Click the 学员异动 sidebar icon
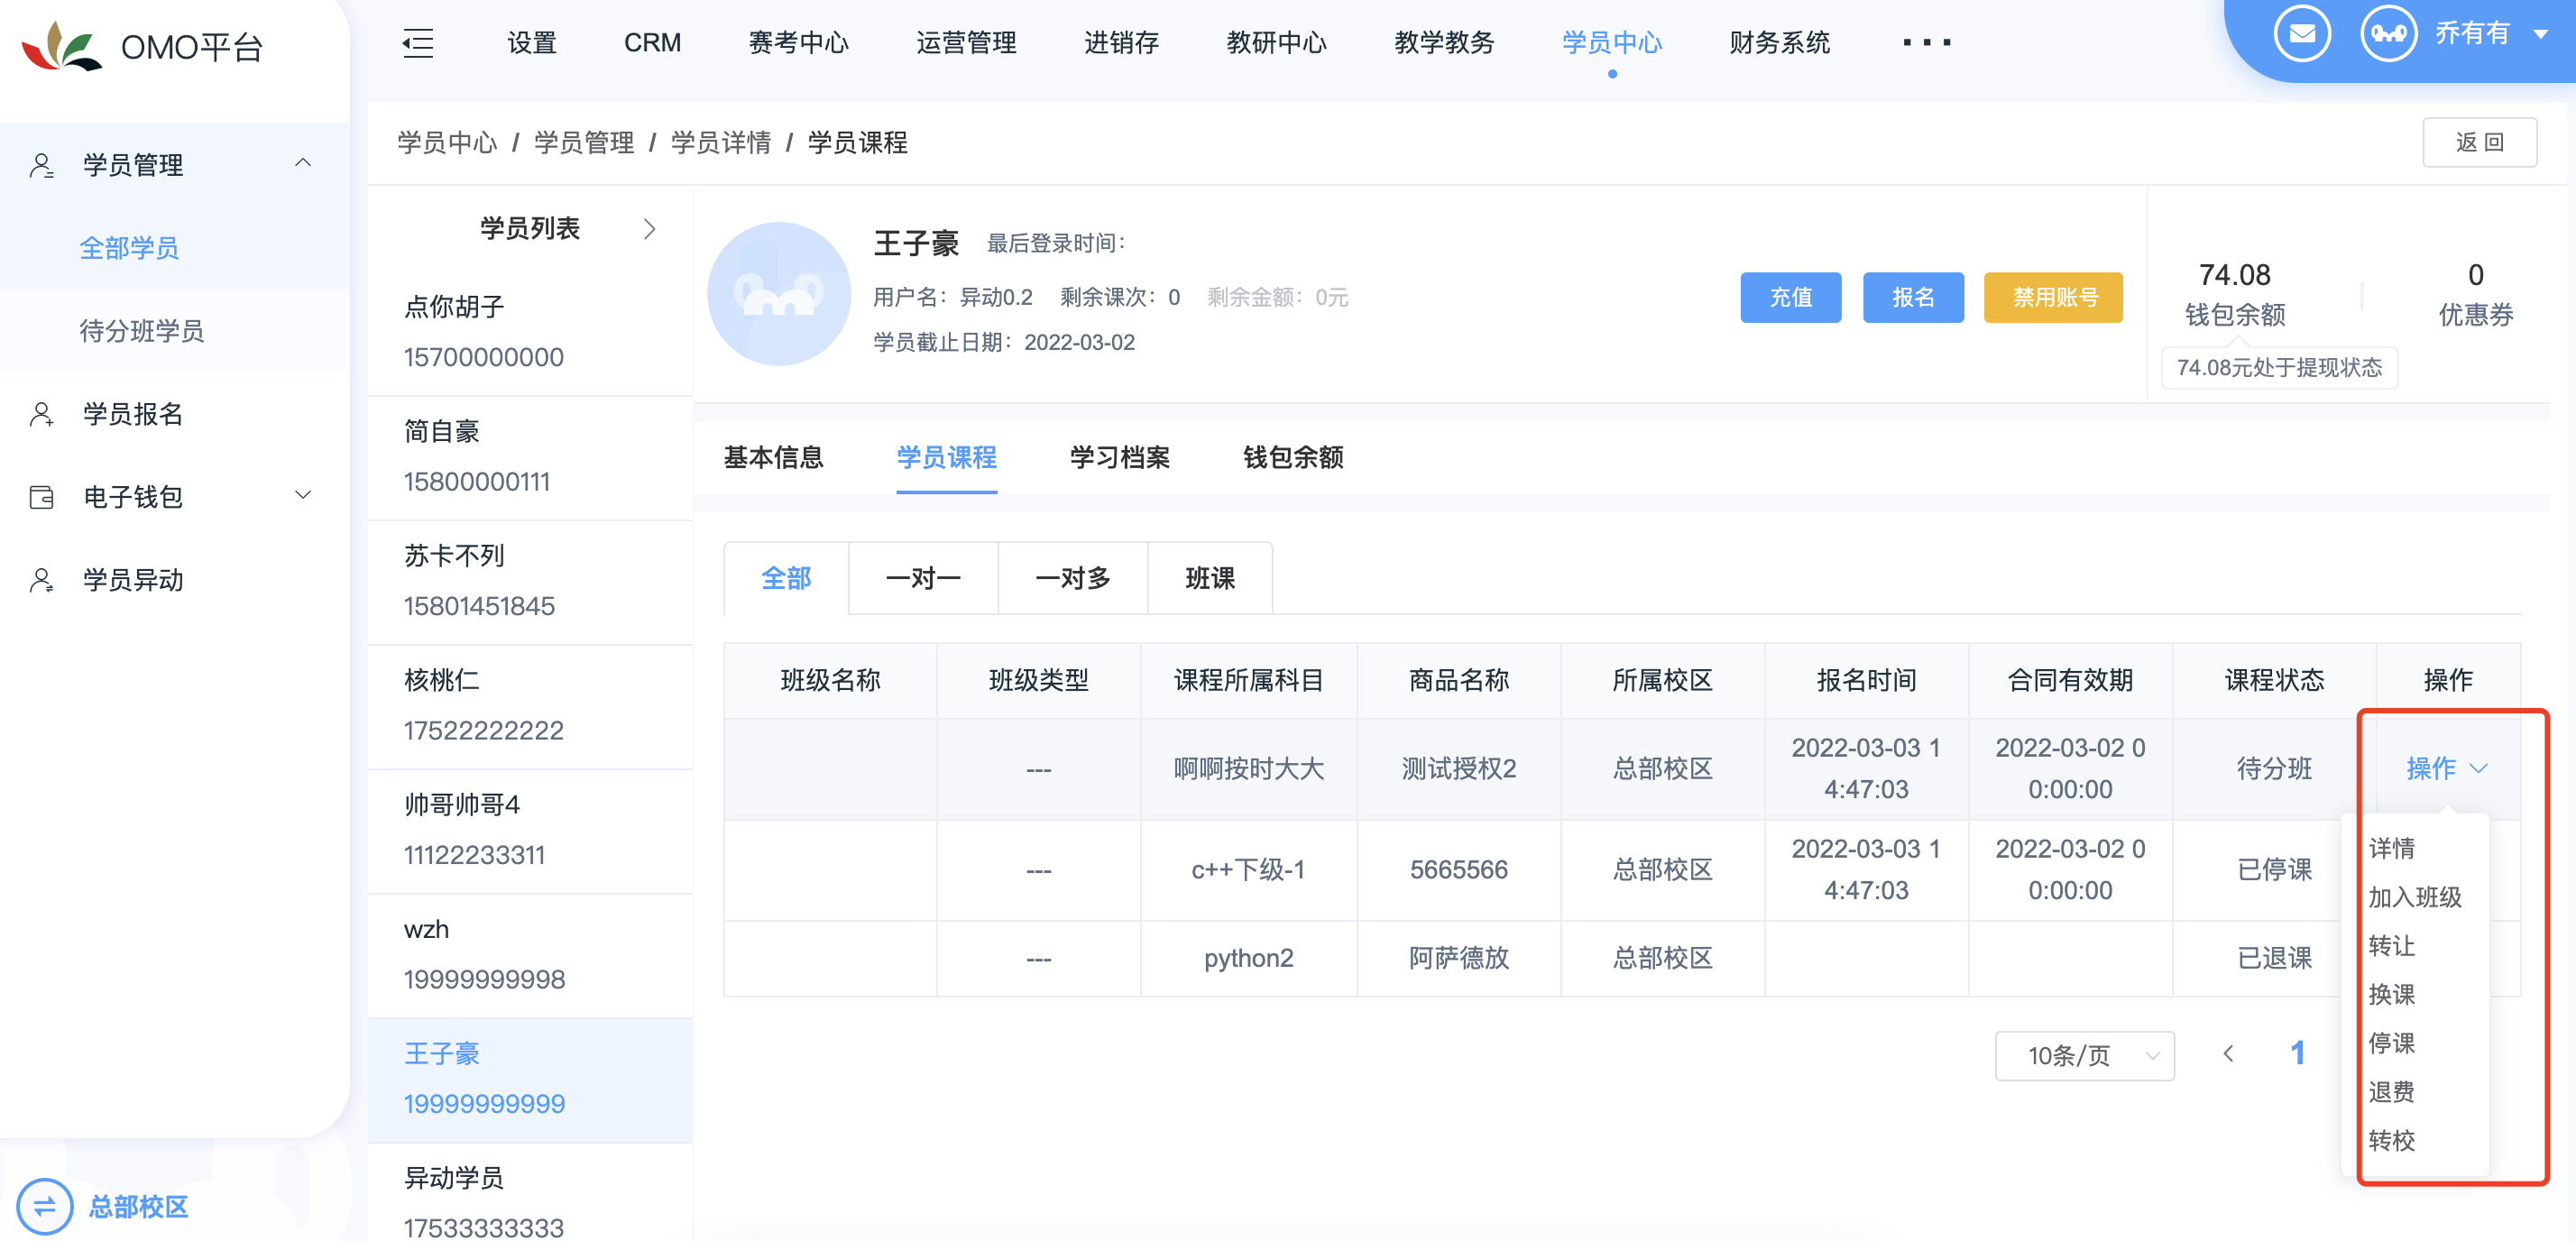The image size is (2576, 1241). point(42,580)
